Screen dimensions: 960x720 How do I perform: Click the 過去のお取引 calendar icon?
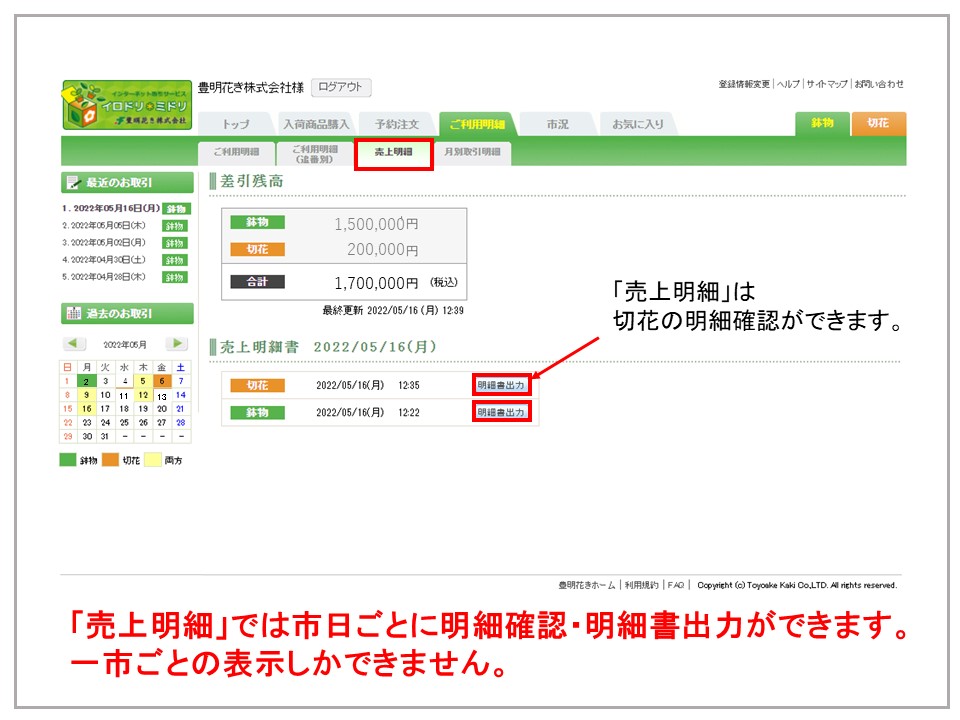[73, 313]
